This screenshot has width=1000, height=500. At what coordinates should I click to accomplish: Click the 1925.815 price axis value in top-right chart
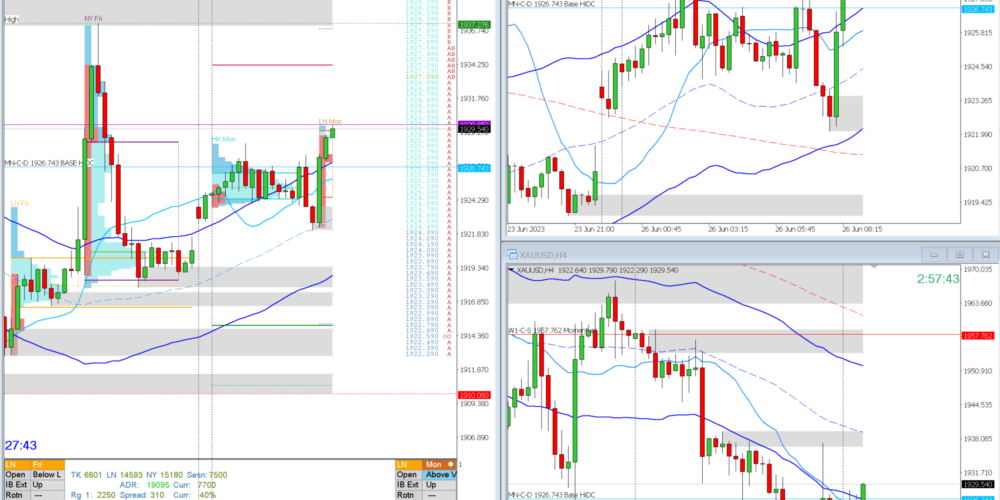(x=978, y=33)
